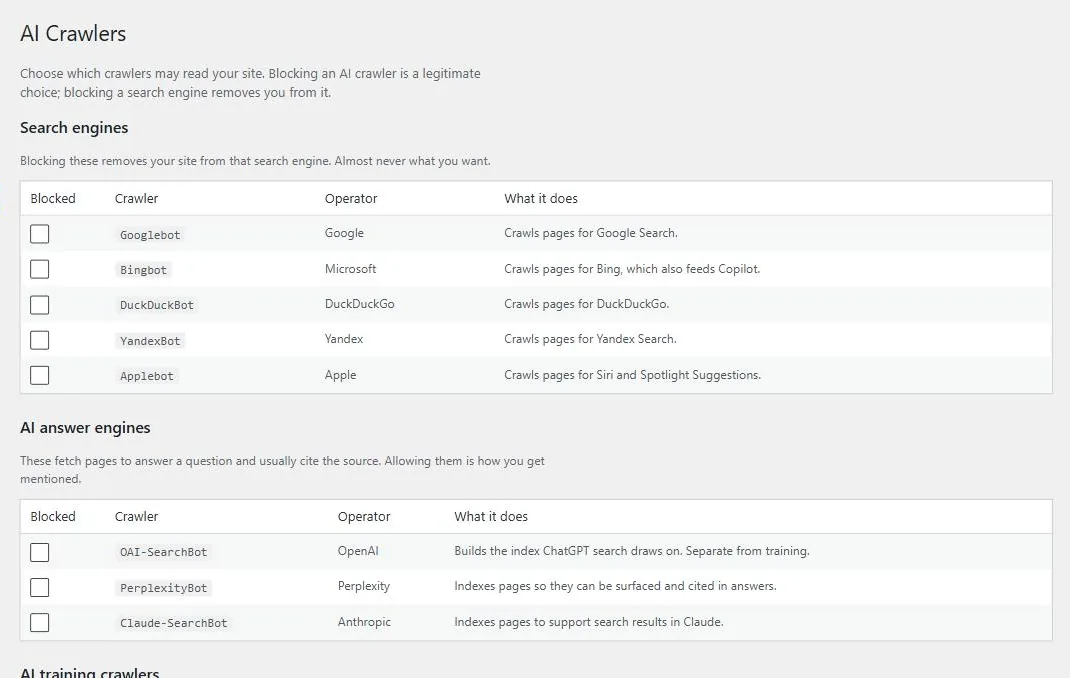Image resolution: width=1070 pixels, height=678 pixels.
Task: Select the Googlebot crawler name
Action: [x=150, y=235]
